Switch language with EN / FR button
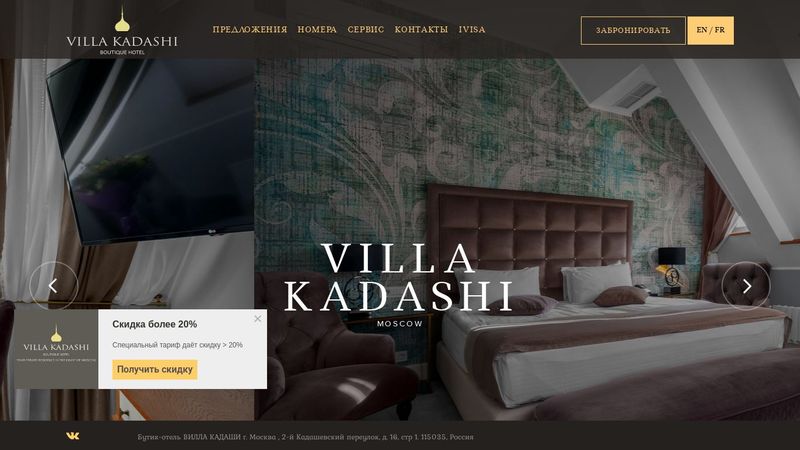Screen dimensions: 800x450 click(710, 31)
